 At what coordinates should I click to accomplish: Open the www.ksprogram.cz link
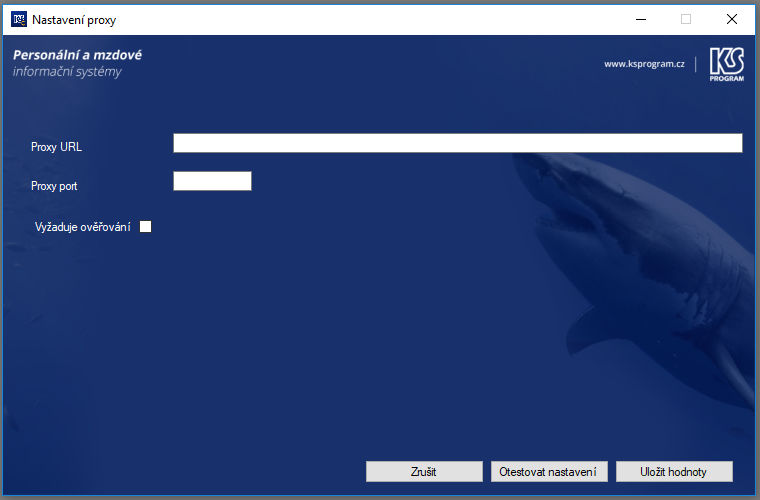tap(644, 64)
